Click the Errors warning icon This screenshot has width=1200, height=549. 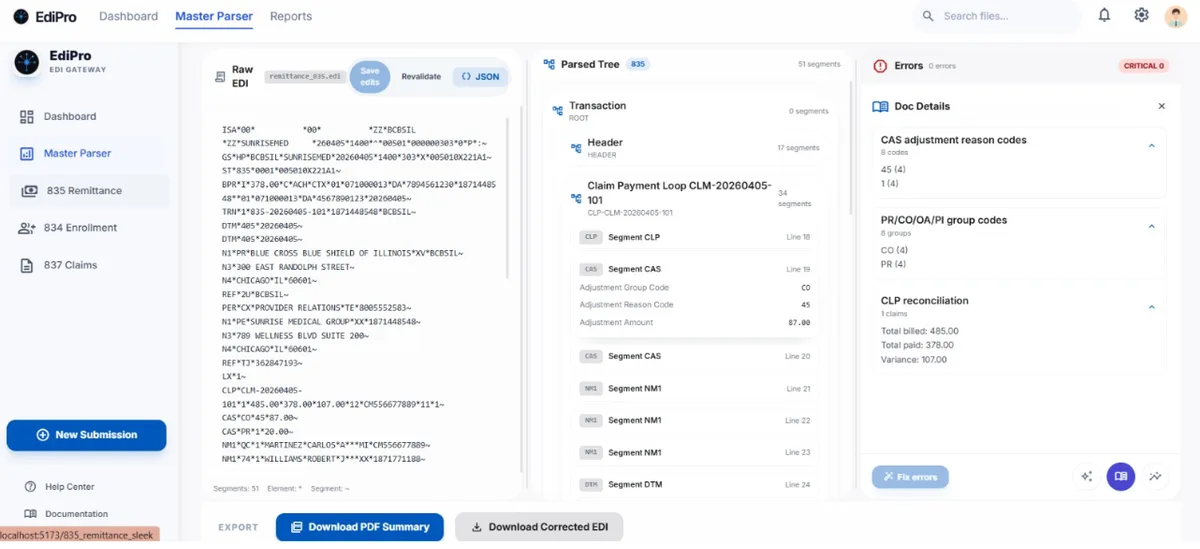880,66
